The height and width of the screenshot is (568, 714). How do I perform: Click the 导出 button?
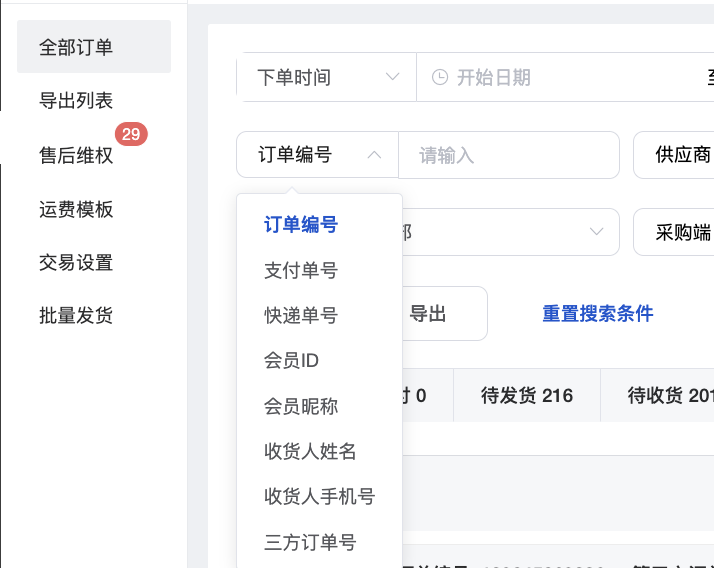[429, 314]
